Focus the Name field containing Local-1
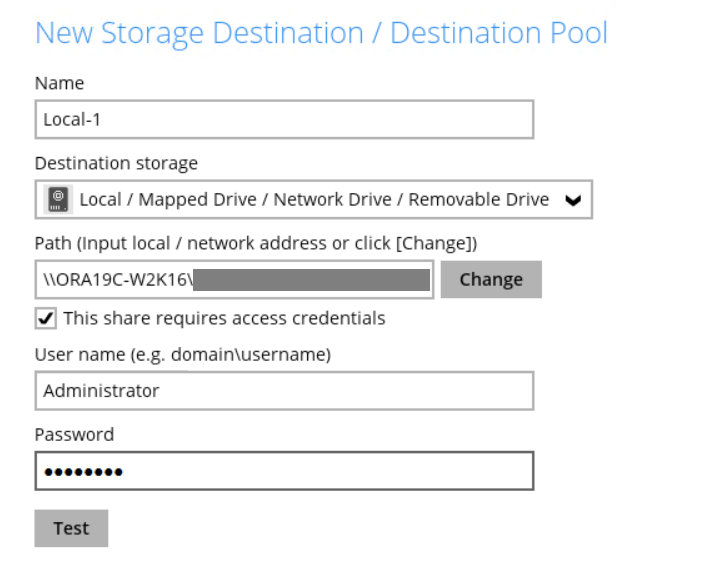721x572 pixels. click(283, 120)
